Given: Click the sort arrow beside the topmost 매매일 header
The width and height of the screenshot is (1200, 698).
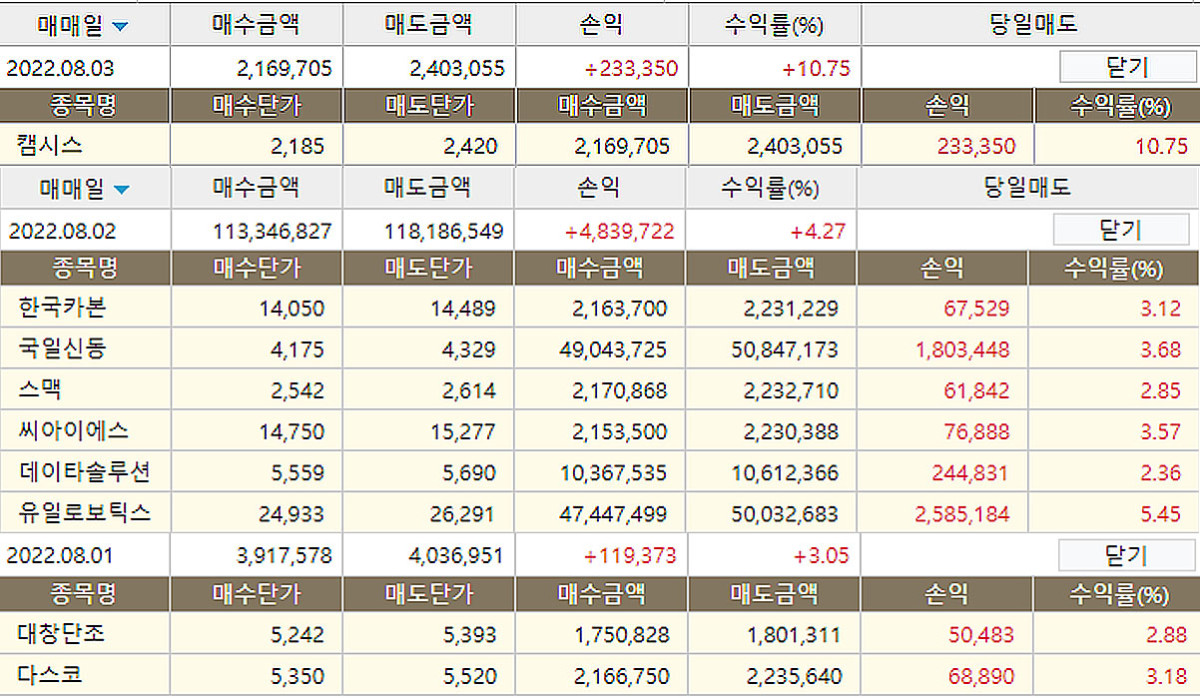Looking at the screenshot, I should (119, 27).
